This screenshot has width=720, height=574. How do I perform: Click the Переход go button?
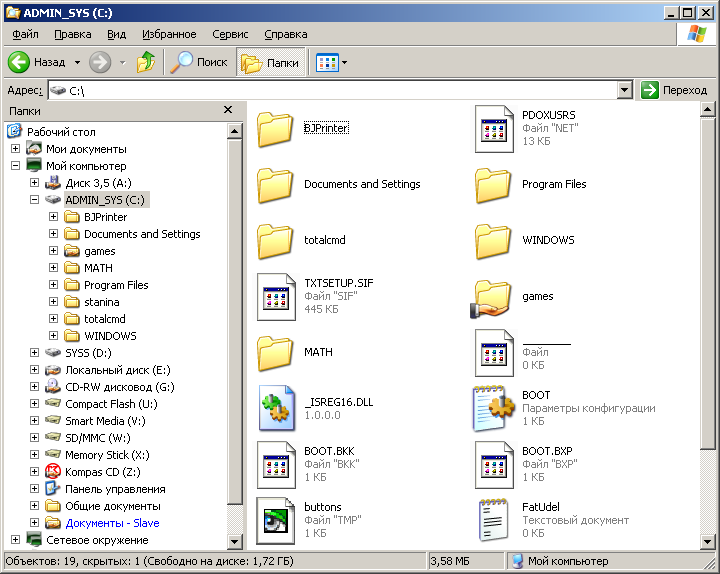(674, 90)
